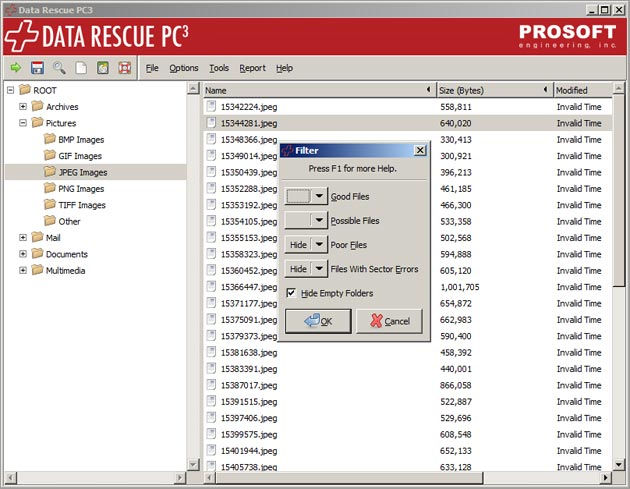
Task: Open the Good Files dropdown arrow
Action: (x=319, y=196)
